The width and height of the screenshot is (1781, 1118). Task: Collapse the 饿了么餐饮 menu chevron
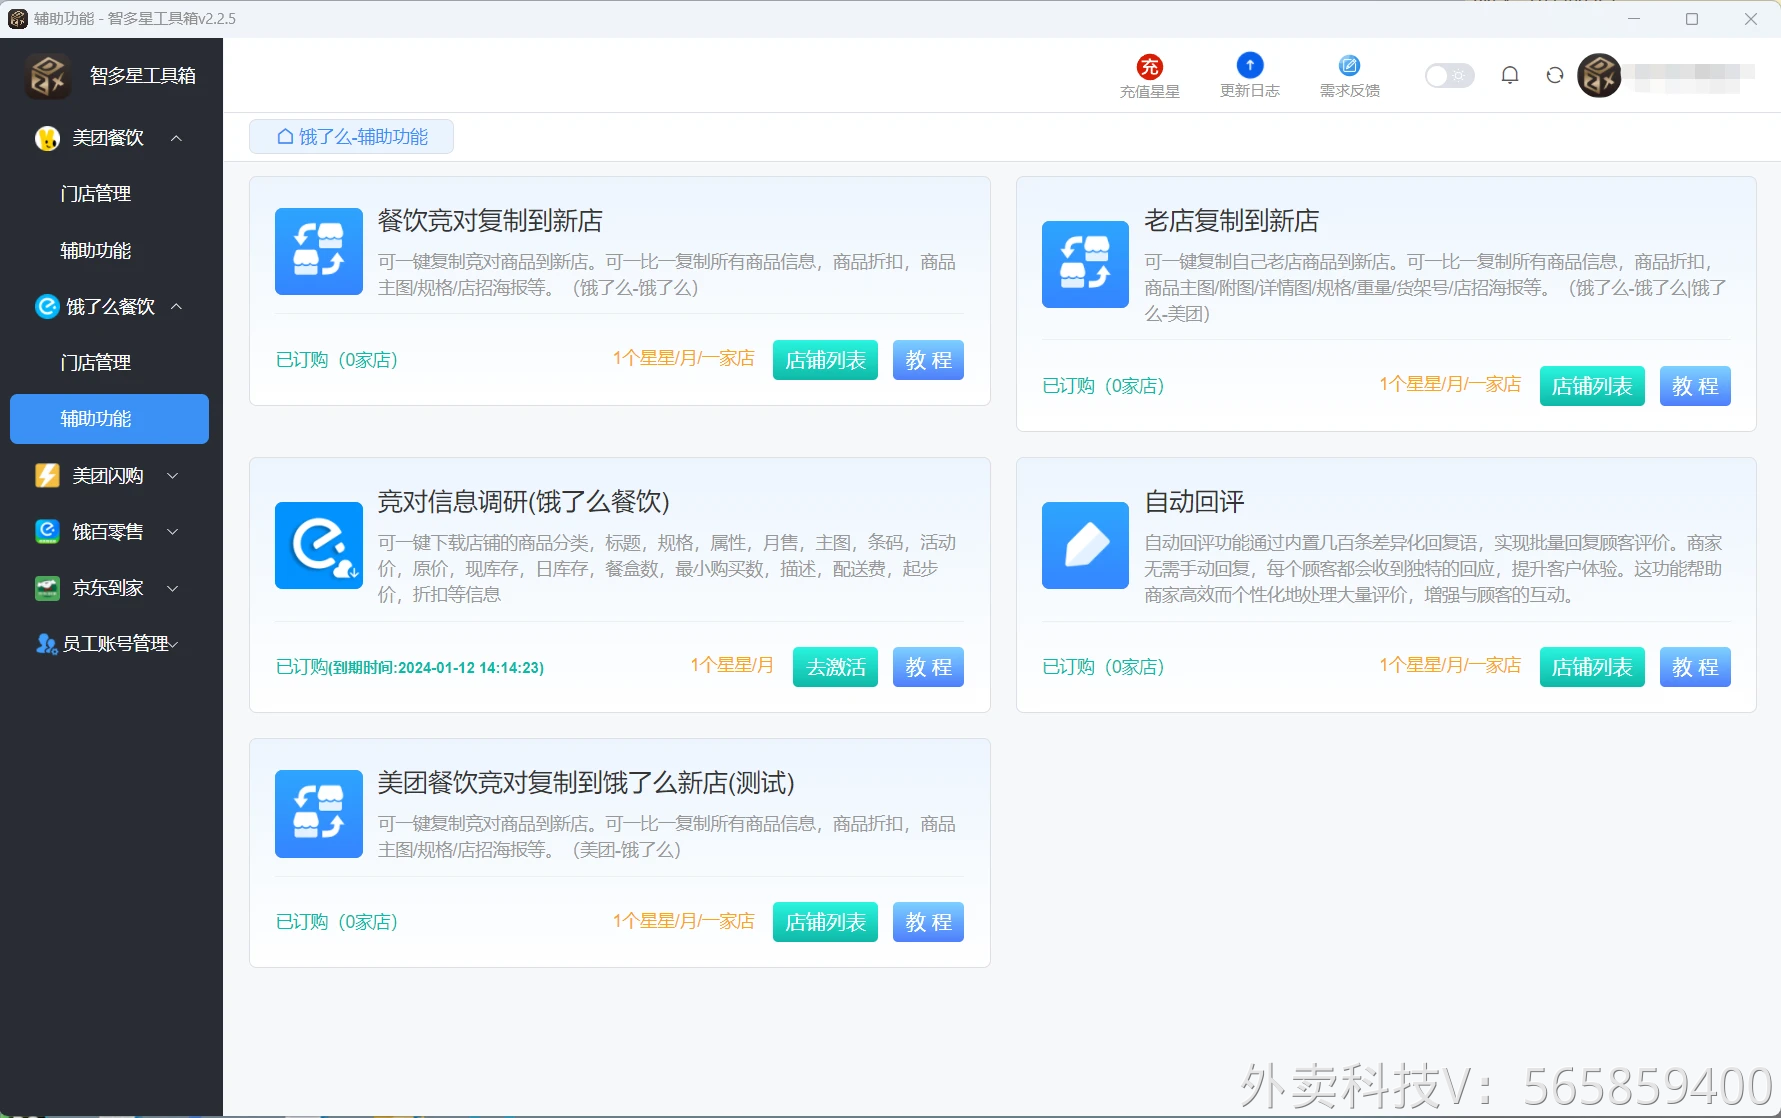[176, 306]
